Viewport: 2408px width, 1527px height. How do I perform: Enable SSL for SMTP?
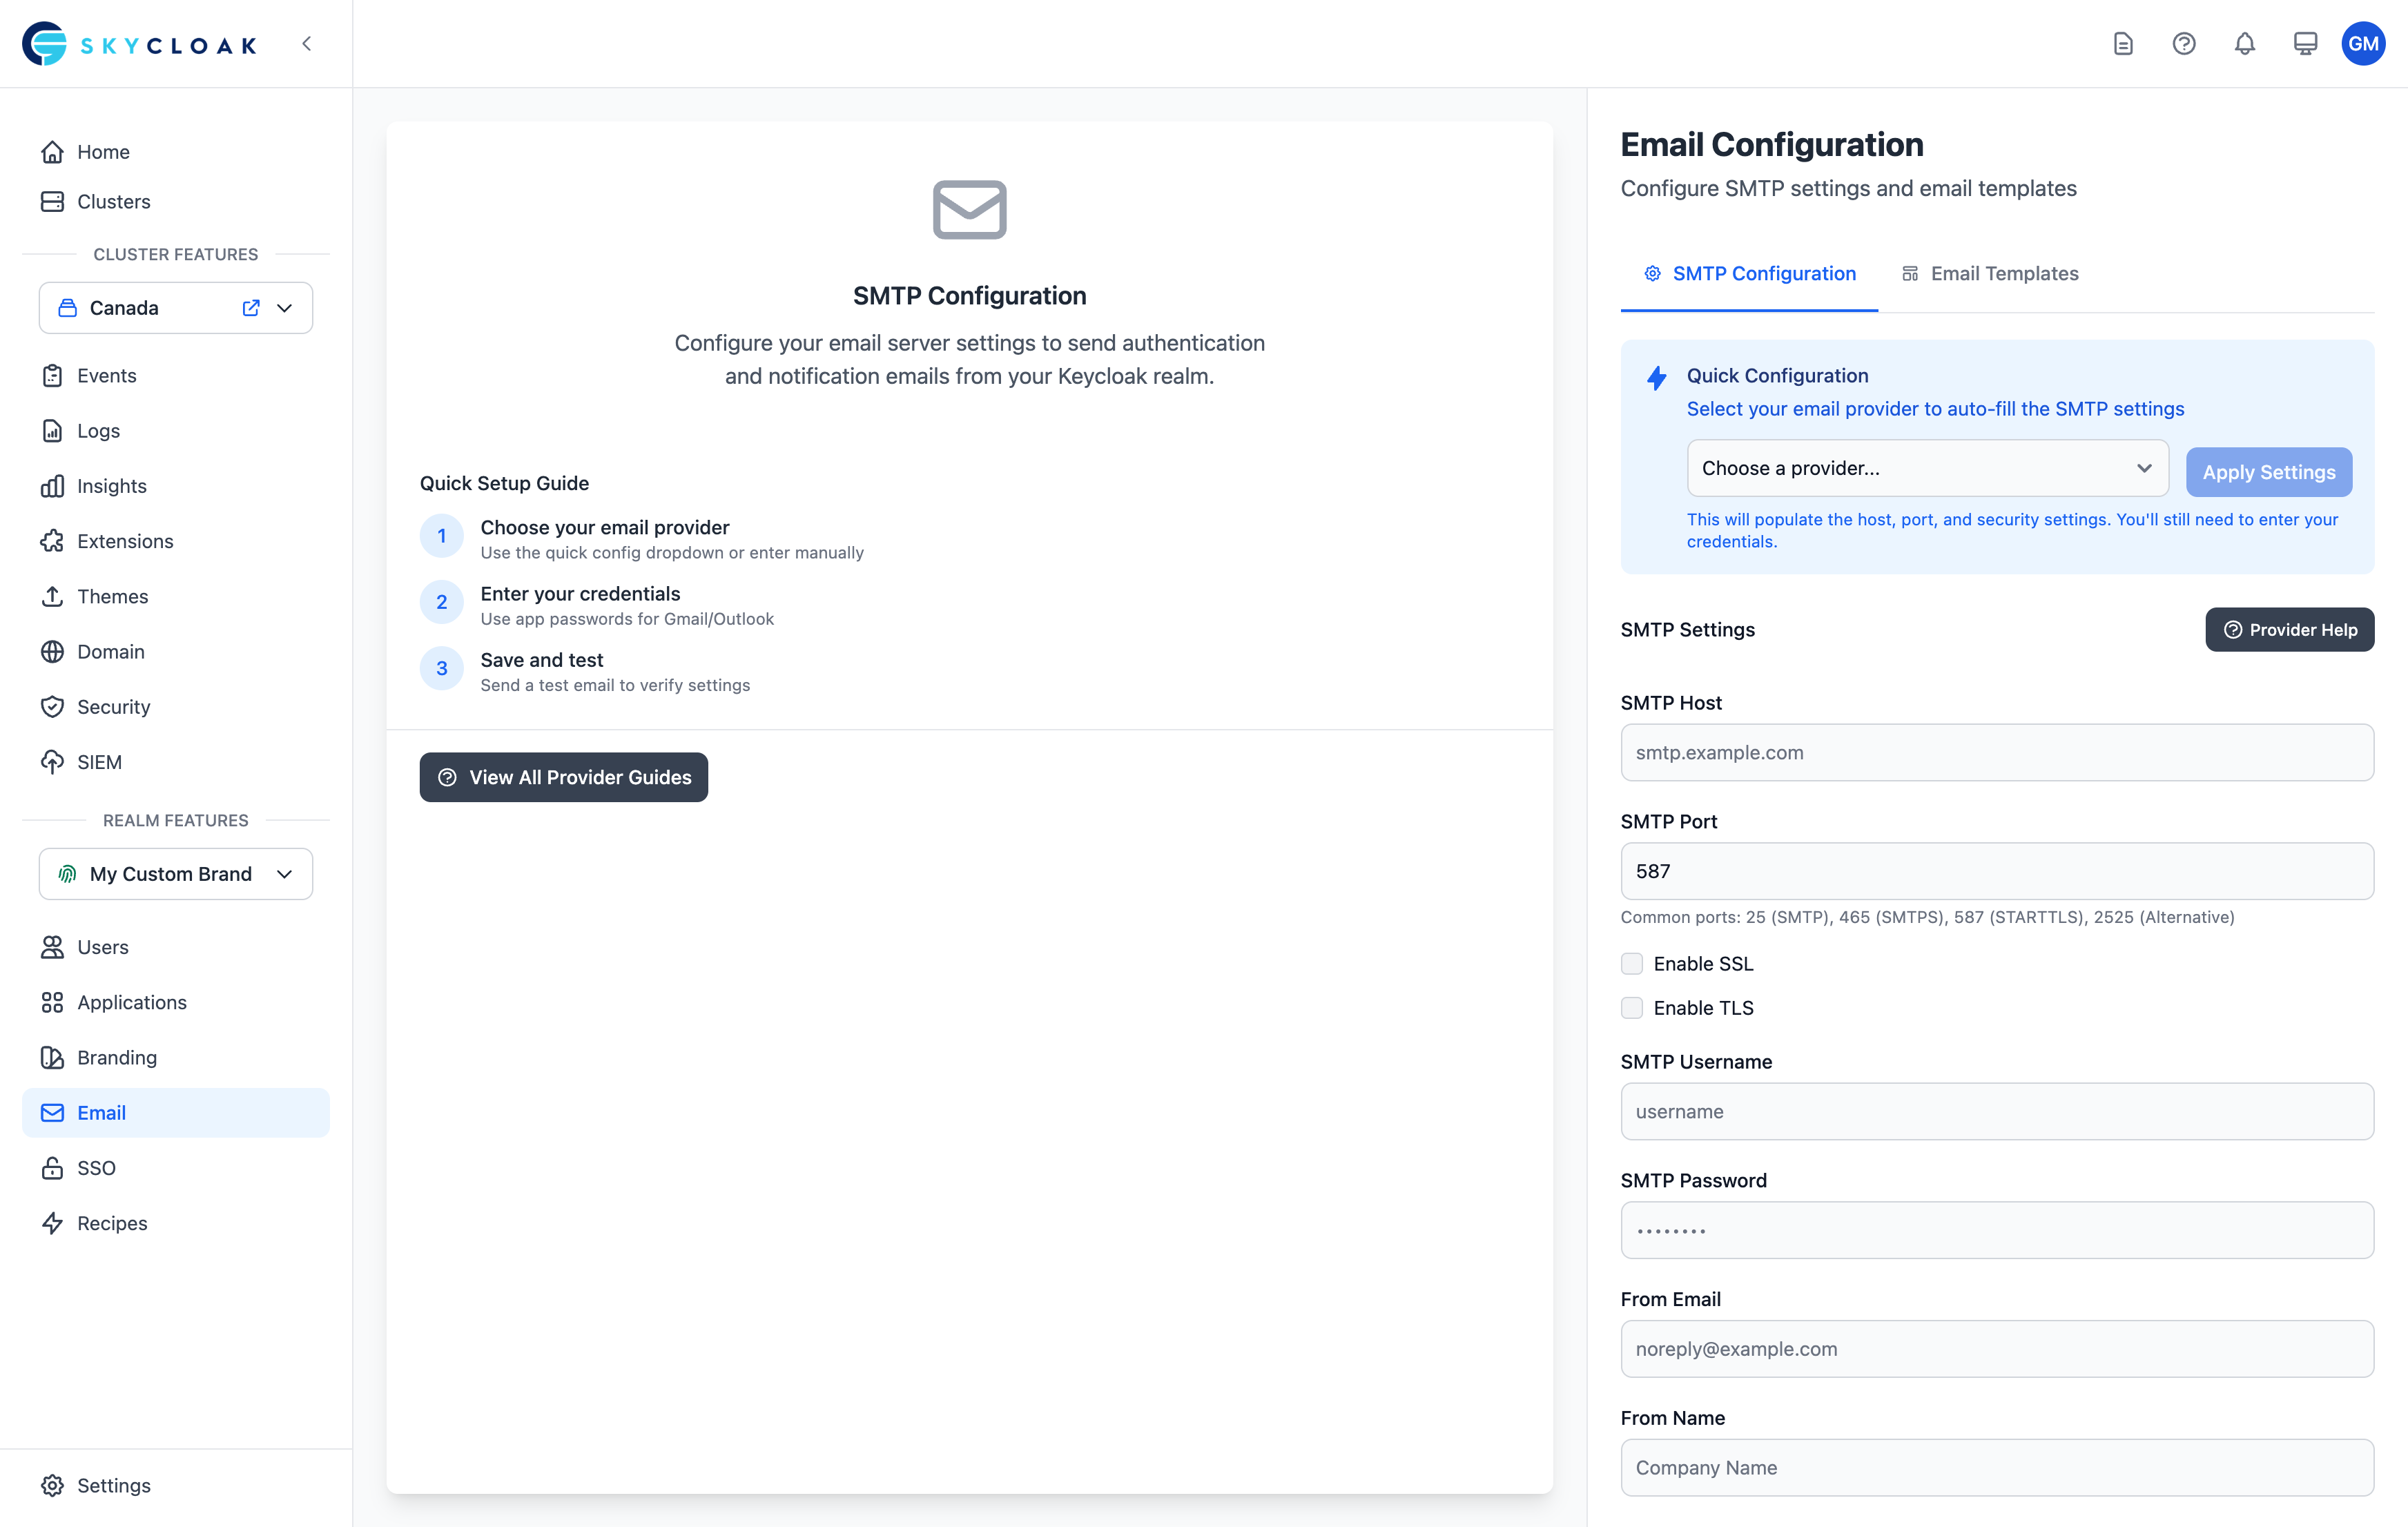(x=1631, y=963)
